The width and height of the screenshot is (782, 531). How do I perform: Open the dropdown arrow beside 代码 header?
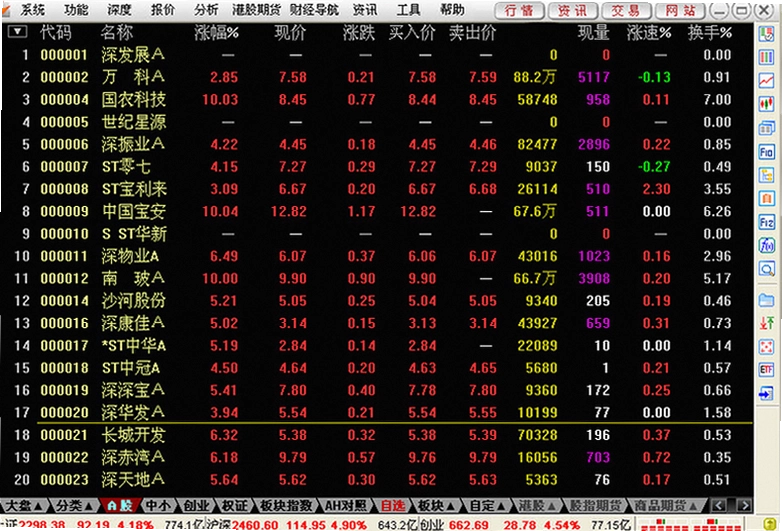coord(17,32)
